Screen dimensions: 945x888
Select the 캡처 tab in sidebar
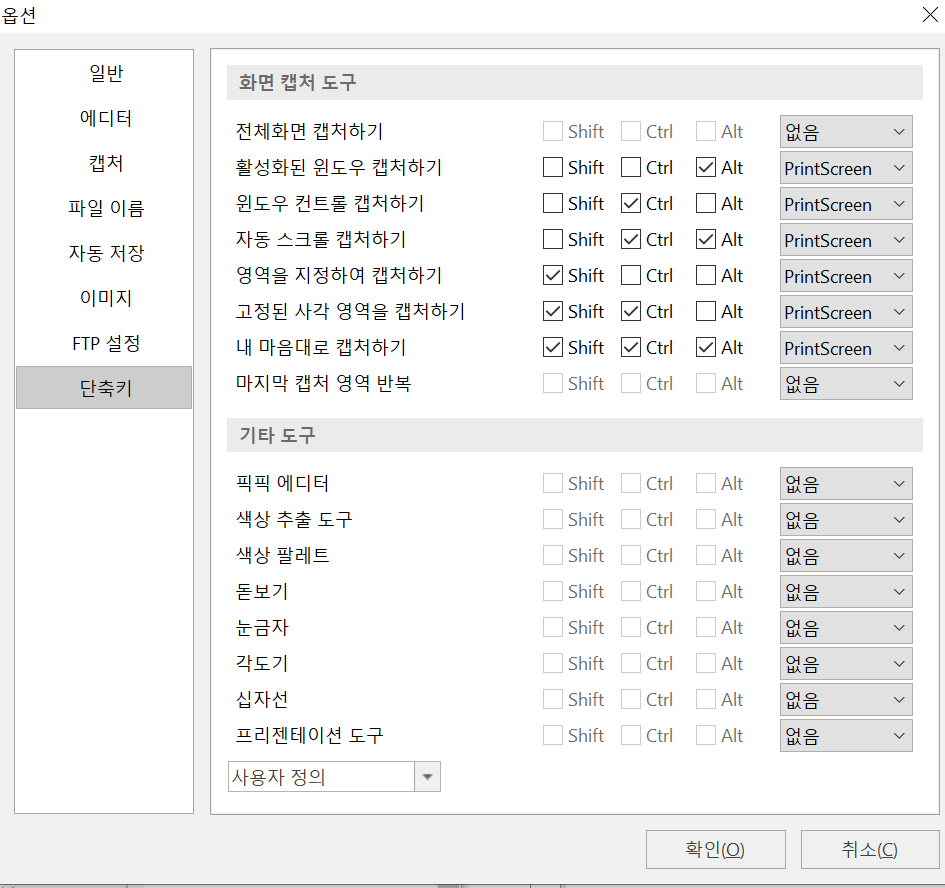tap(105, 163)
